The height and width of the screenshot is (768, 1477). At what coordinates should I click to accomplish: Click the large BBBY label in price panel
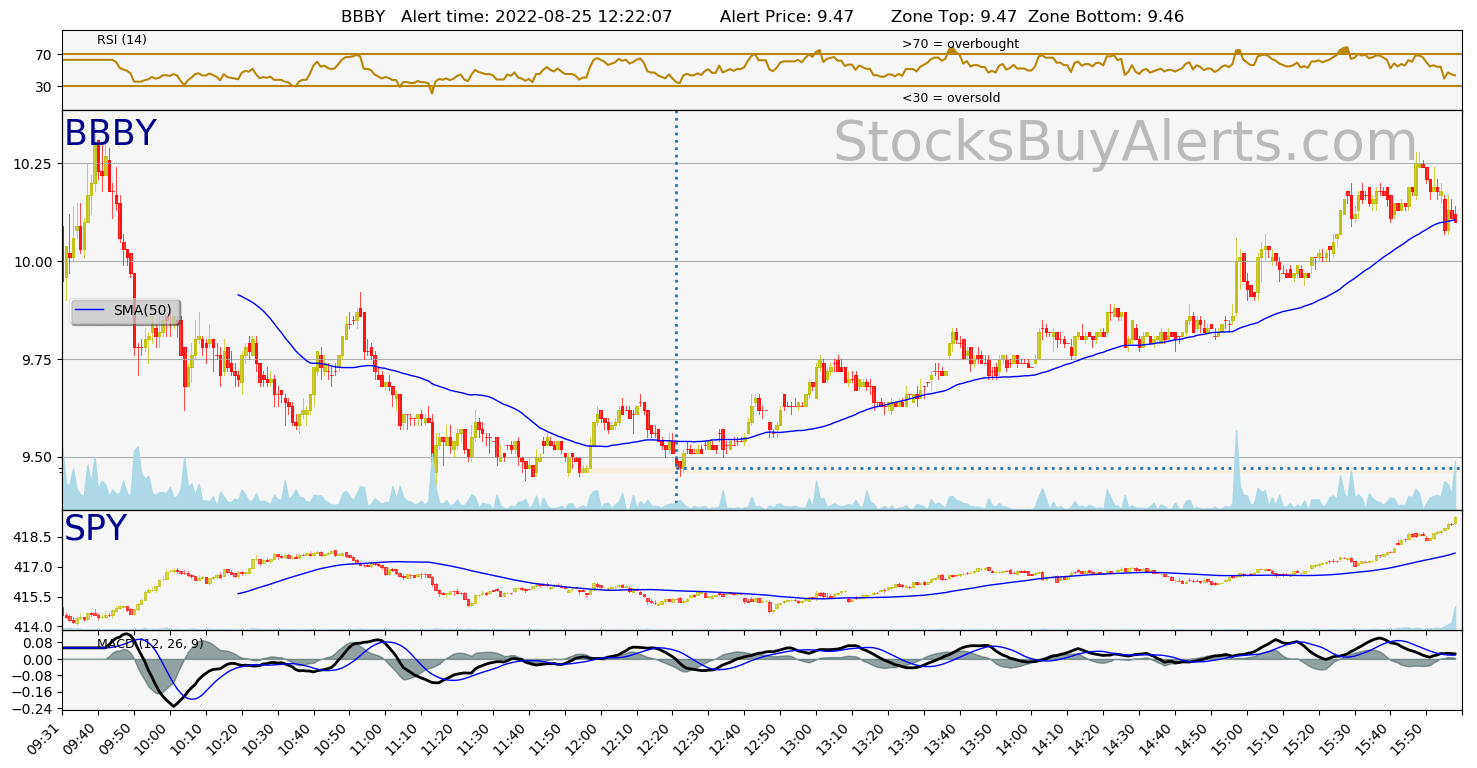110,134
